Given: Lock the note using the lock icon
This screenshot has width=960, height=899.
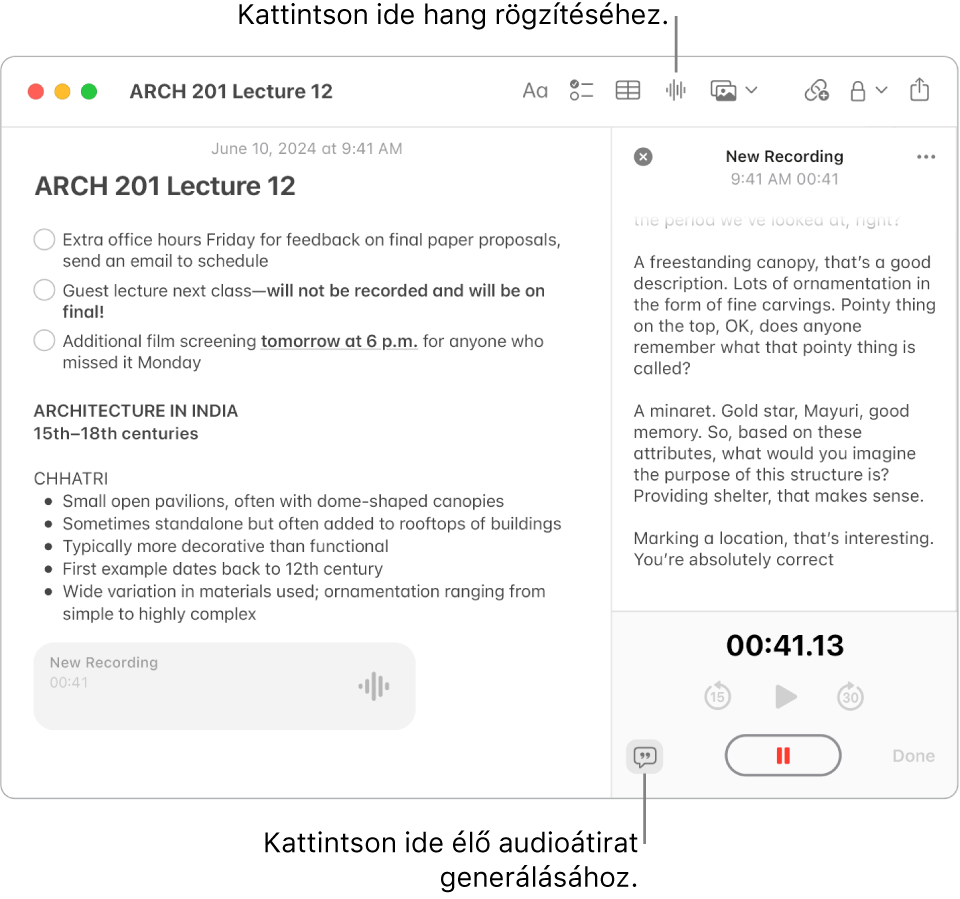Looking at the screenshot, I should click(x=857, y=90).
